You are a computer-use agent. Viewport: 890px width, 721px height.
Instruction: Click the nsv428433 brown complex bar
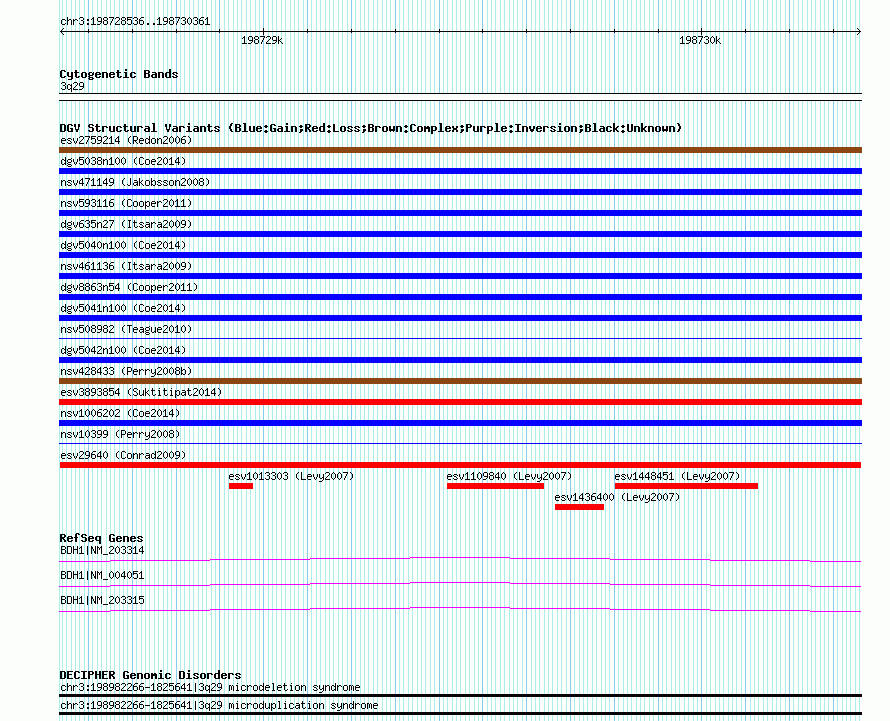click(460, 381)
